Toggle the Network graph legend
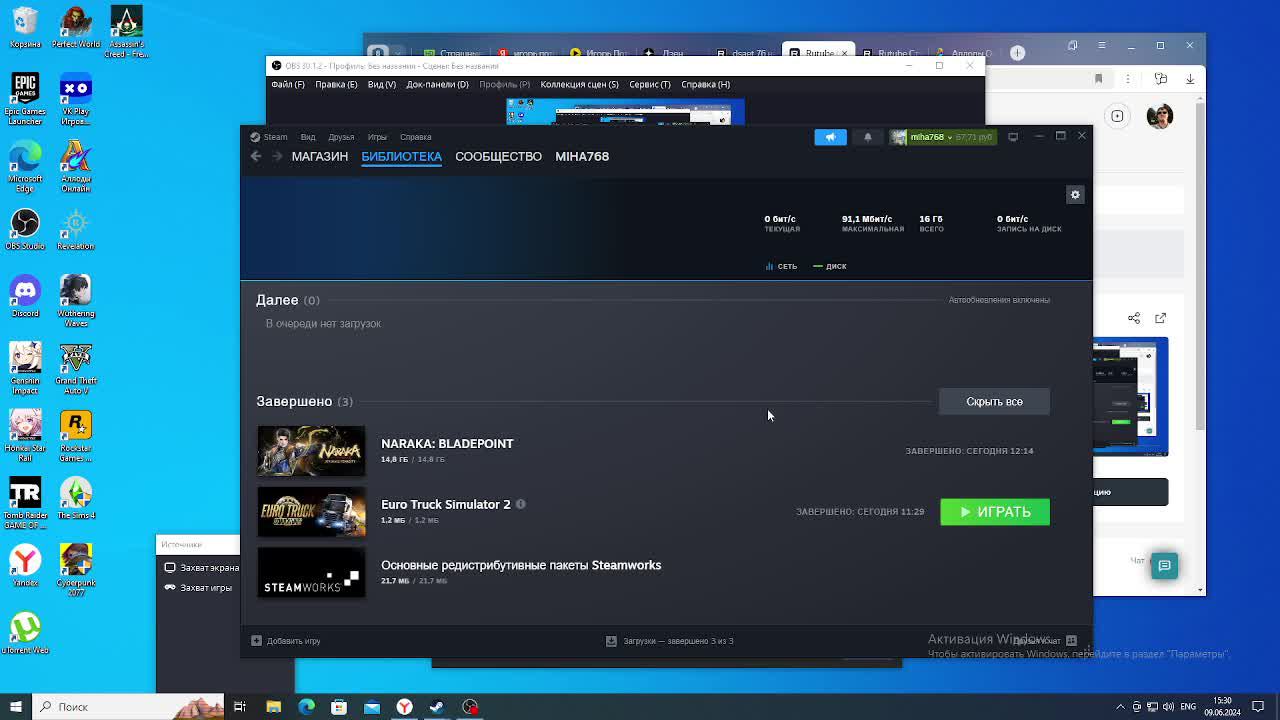The width and height of the screenshot is (1280, 720). [781, 266]
